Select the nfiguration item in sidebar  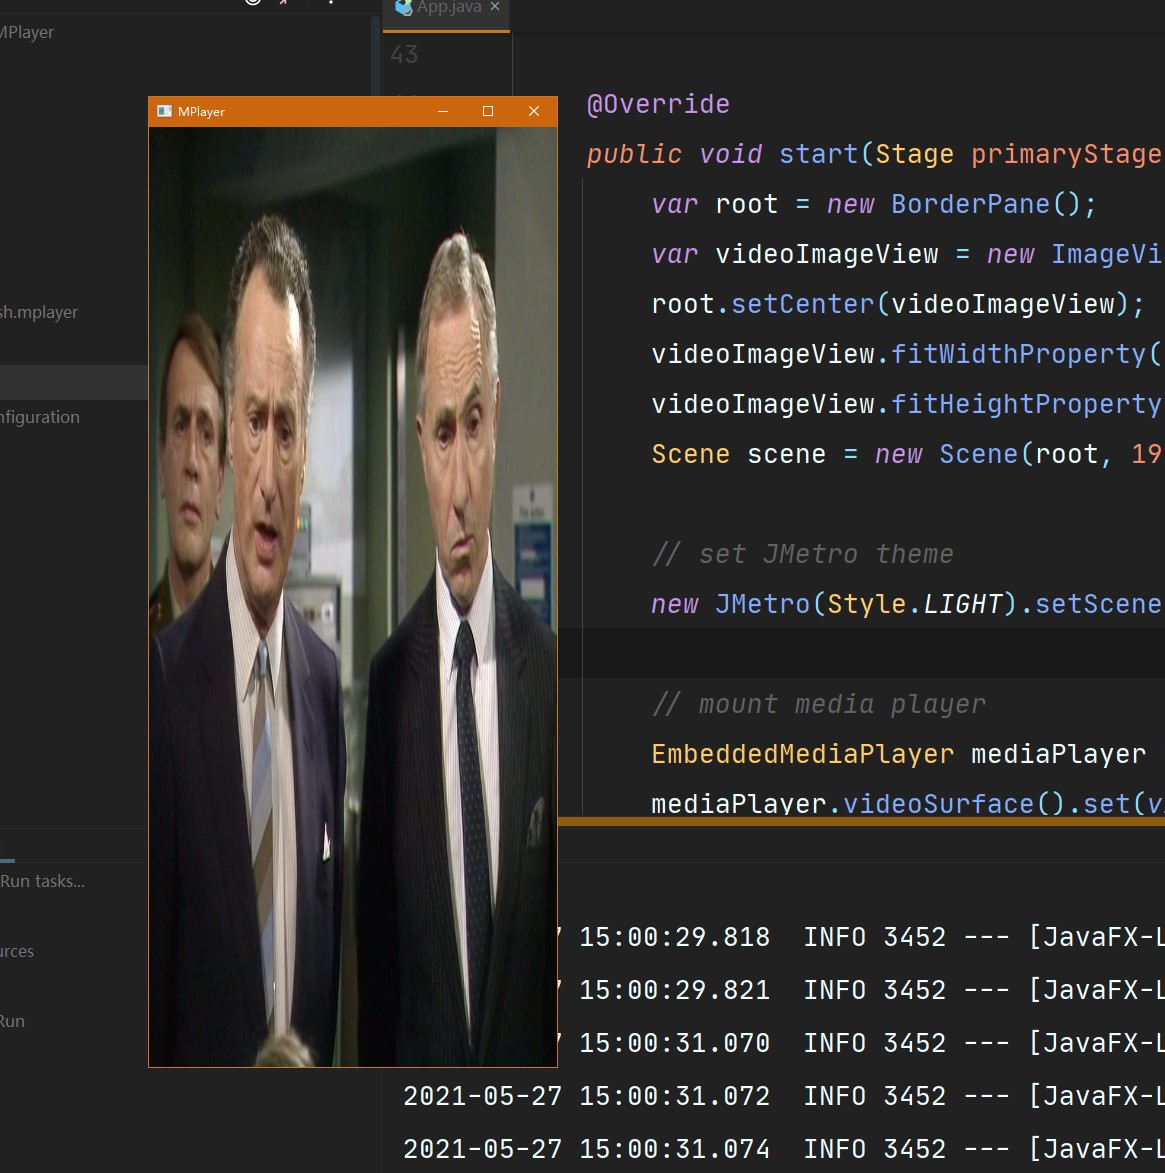click(x=40, y=417)
